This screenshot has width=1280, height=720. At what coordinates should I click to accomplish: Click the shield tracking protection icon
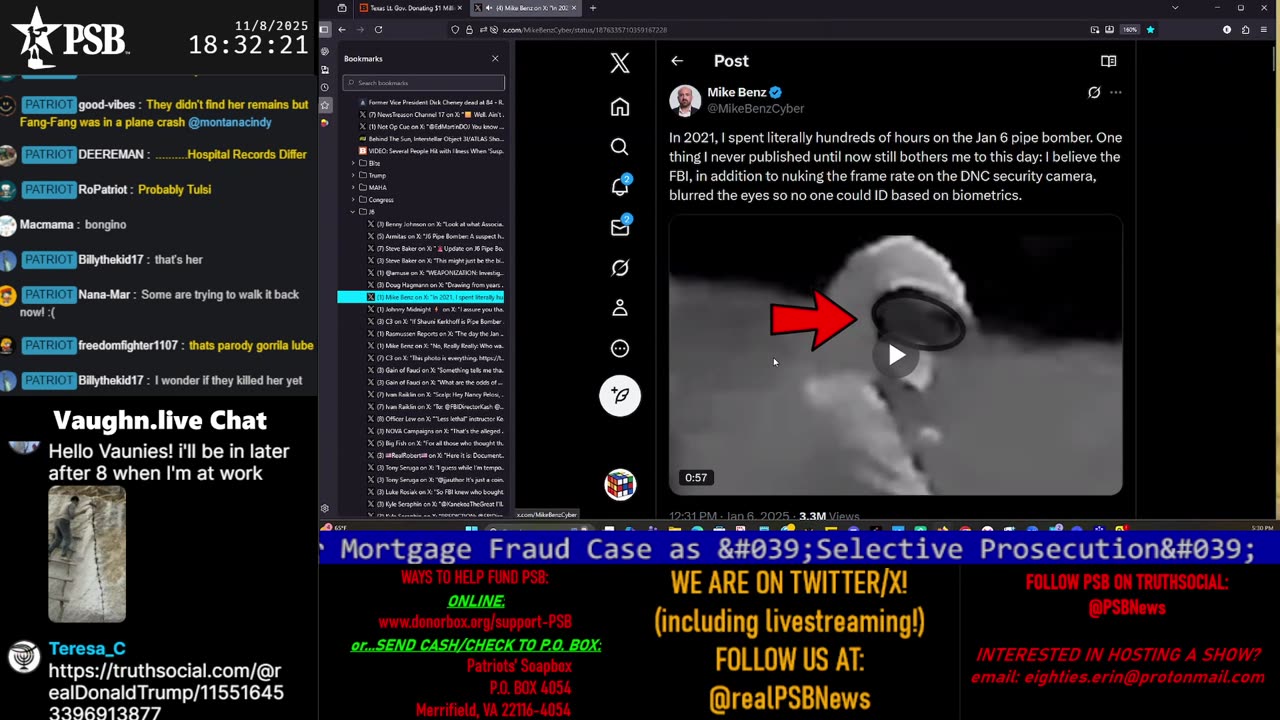(457, 30)
